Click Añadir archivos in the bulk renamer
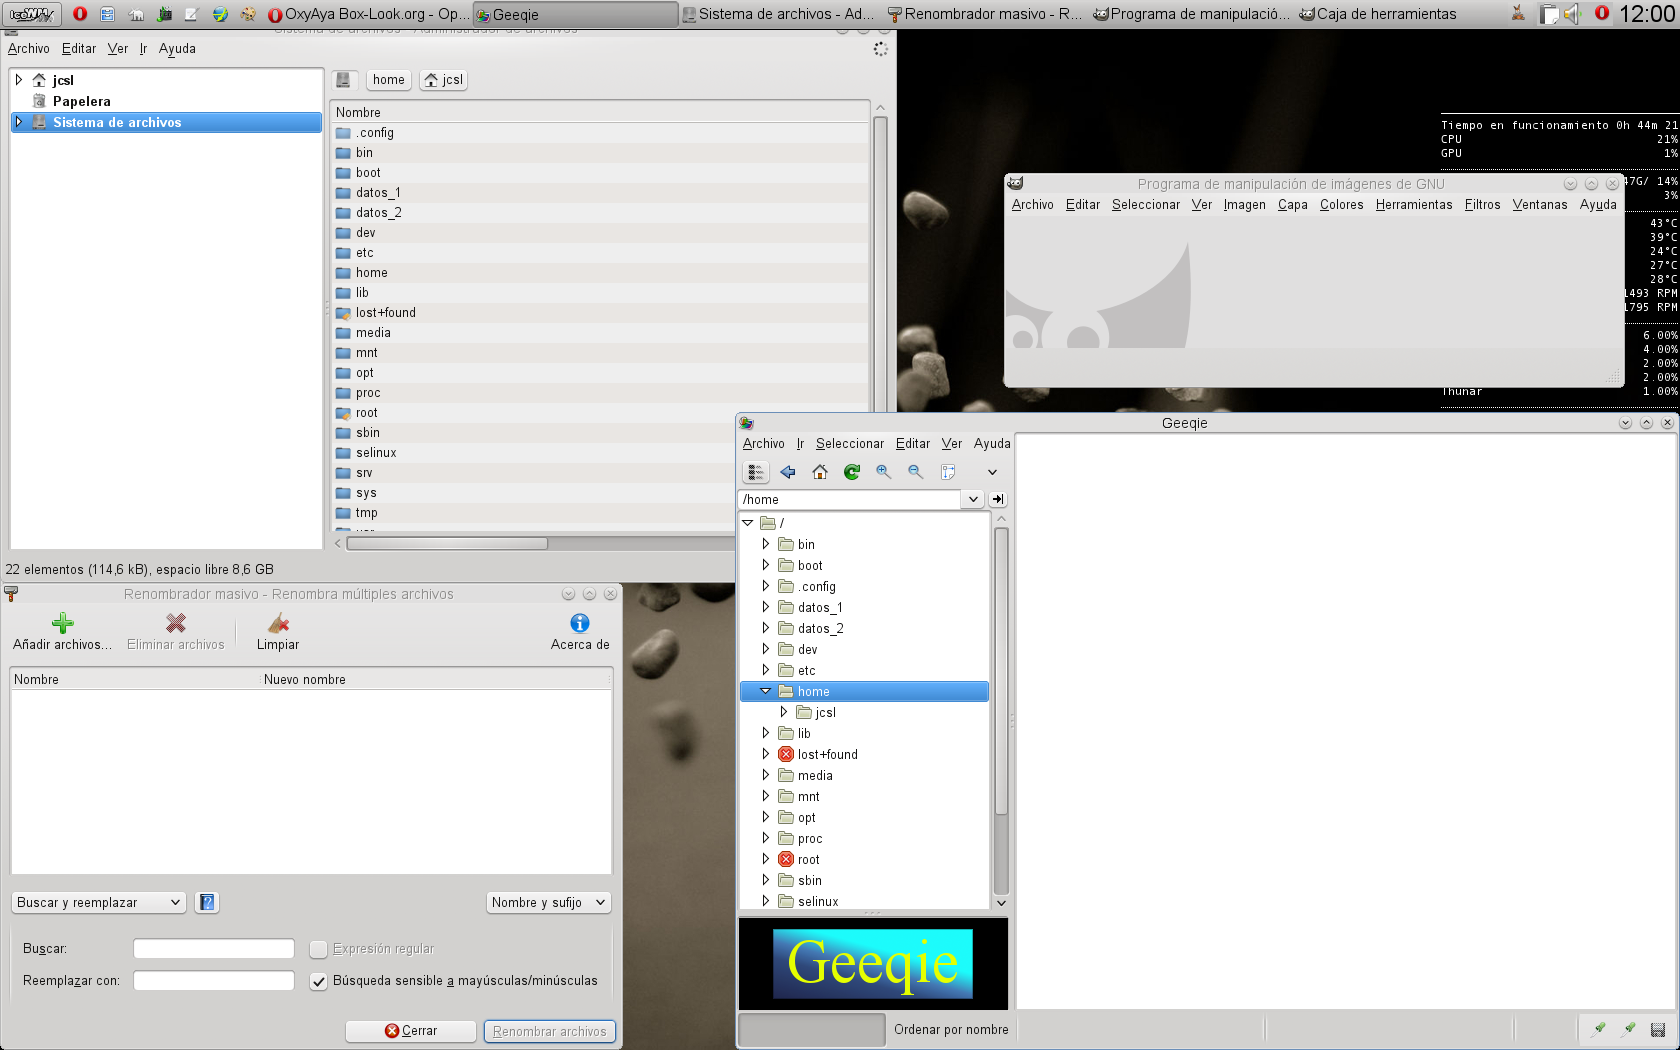The width and height of the screenshot is (1680, 1050). point(62,632)
